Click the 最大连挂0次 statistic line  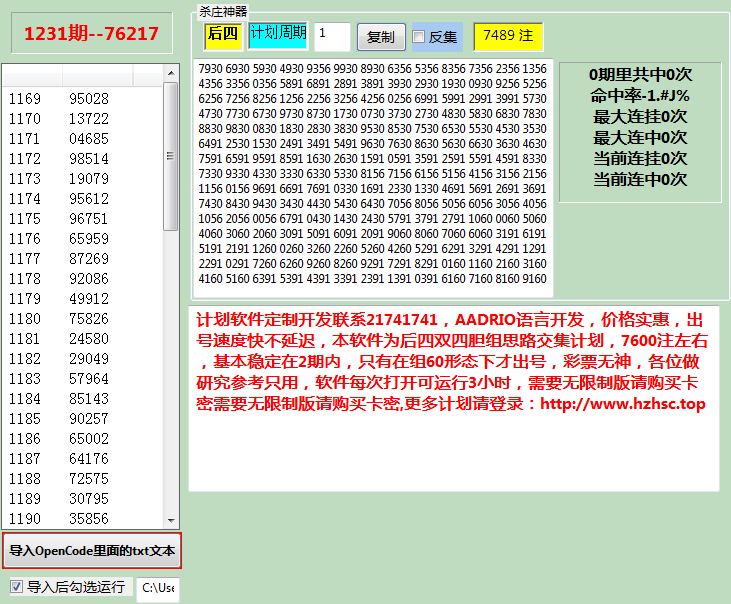click(640, 117)
